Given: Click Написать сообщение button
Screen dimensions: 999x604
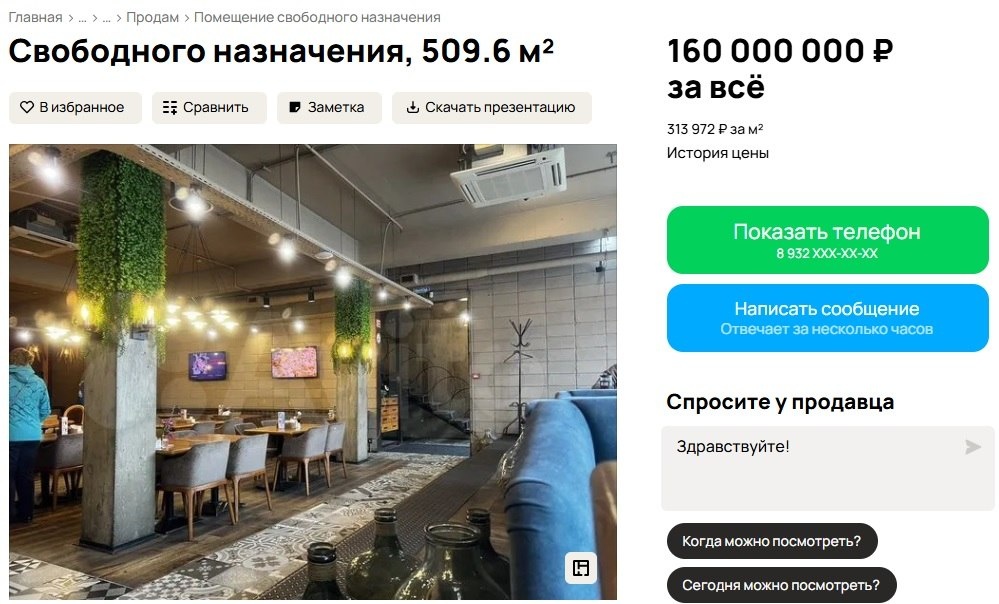Looking at the screenshot, I should click(828, 317).
